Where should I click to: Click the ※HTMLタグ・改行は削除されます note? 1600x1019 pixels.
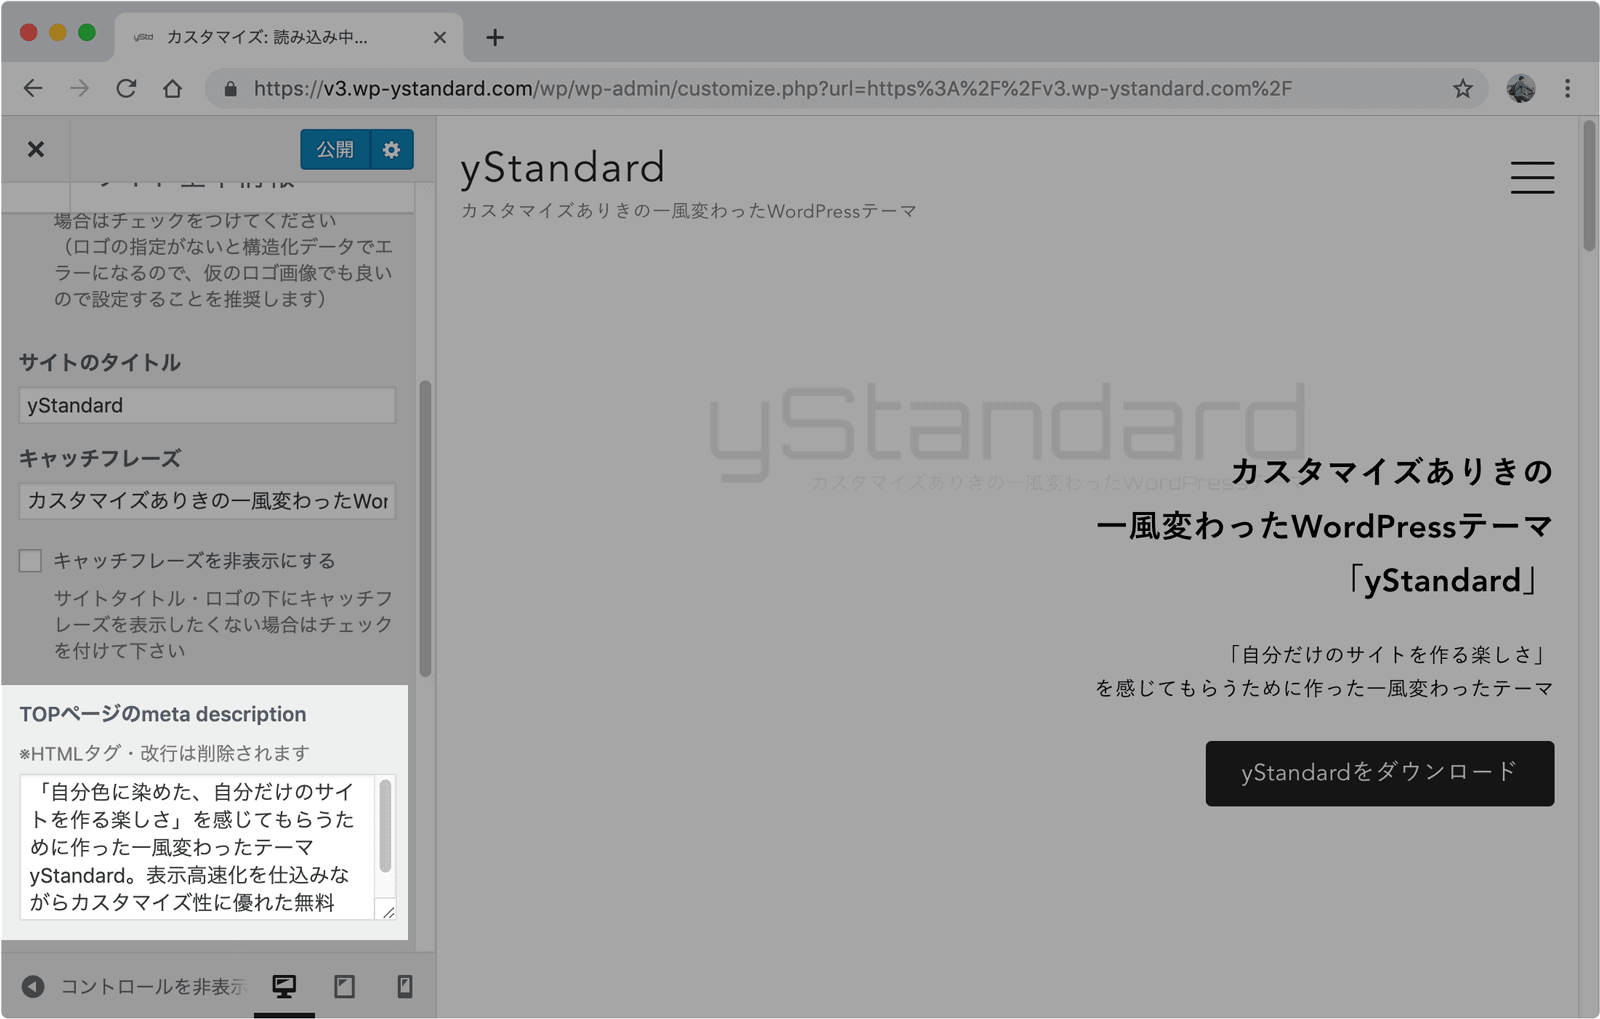pos(164,753)
